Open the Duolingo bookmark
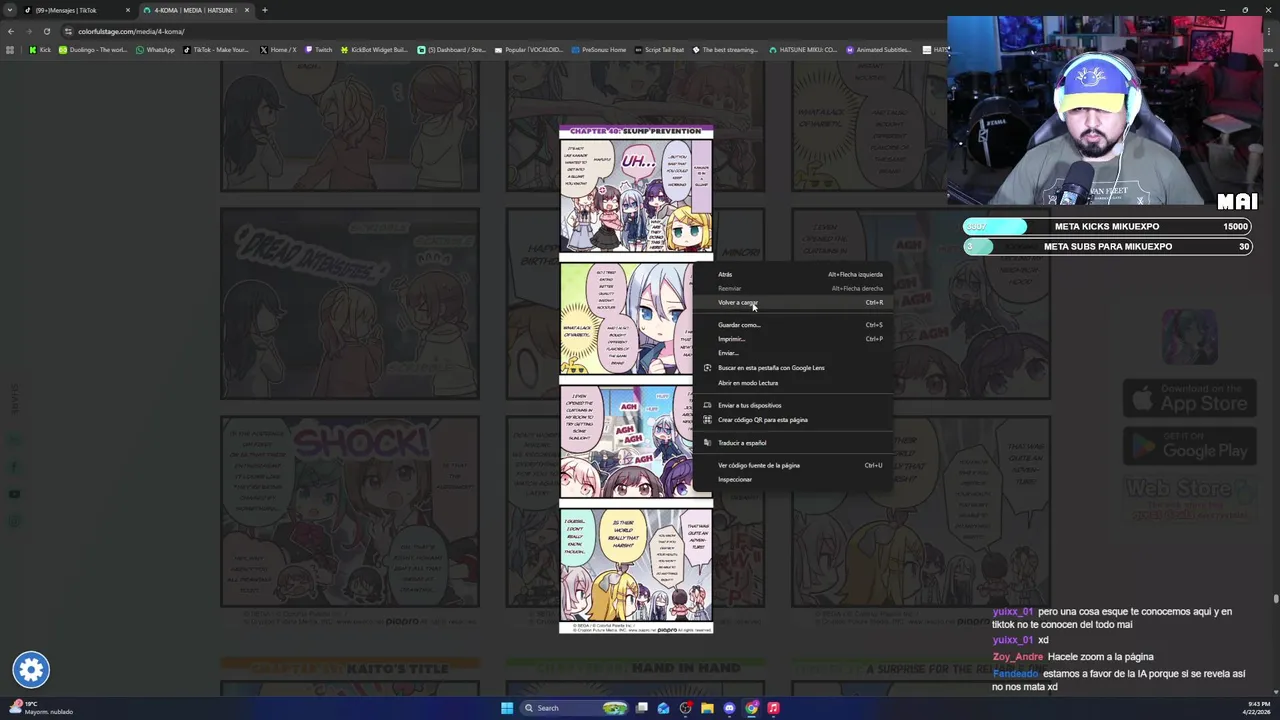This screenshot has height=720, width=1280. pos(93,50)
